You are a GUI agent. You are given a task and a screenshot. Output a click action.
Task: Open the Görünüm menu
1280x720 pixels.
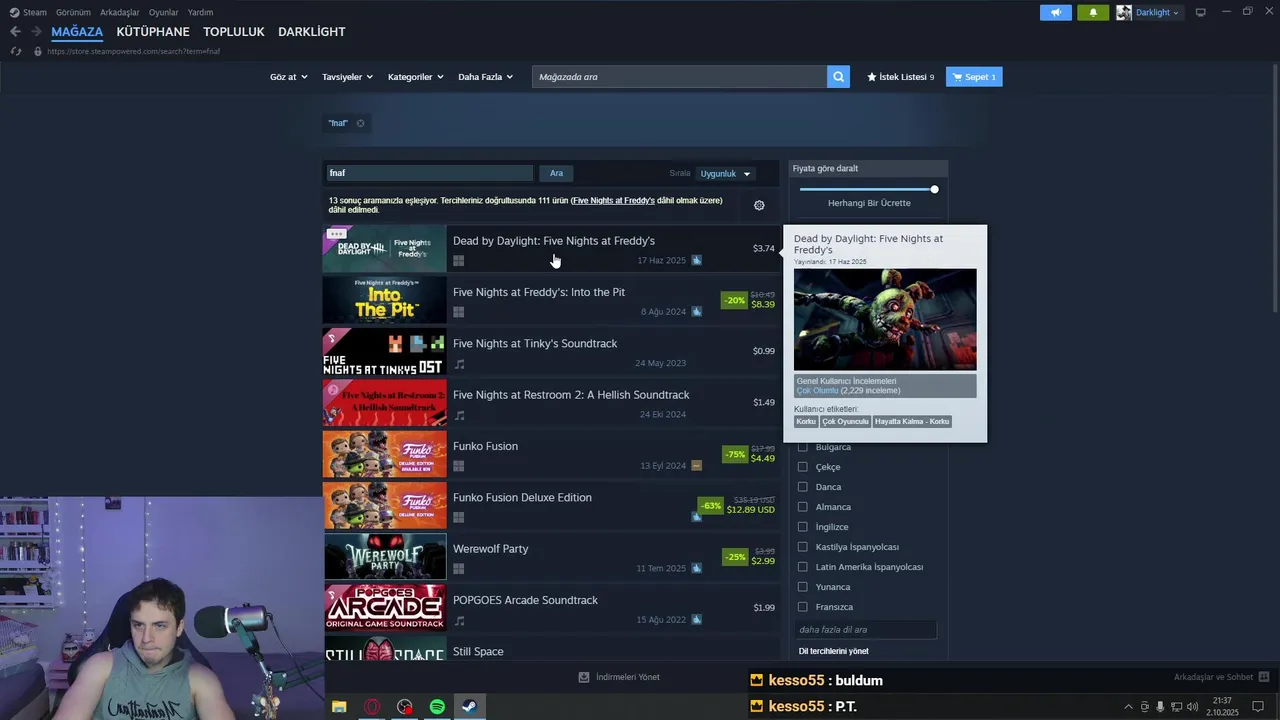pos(73,12)
